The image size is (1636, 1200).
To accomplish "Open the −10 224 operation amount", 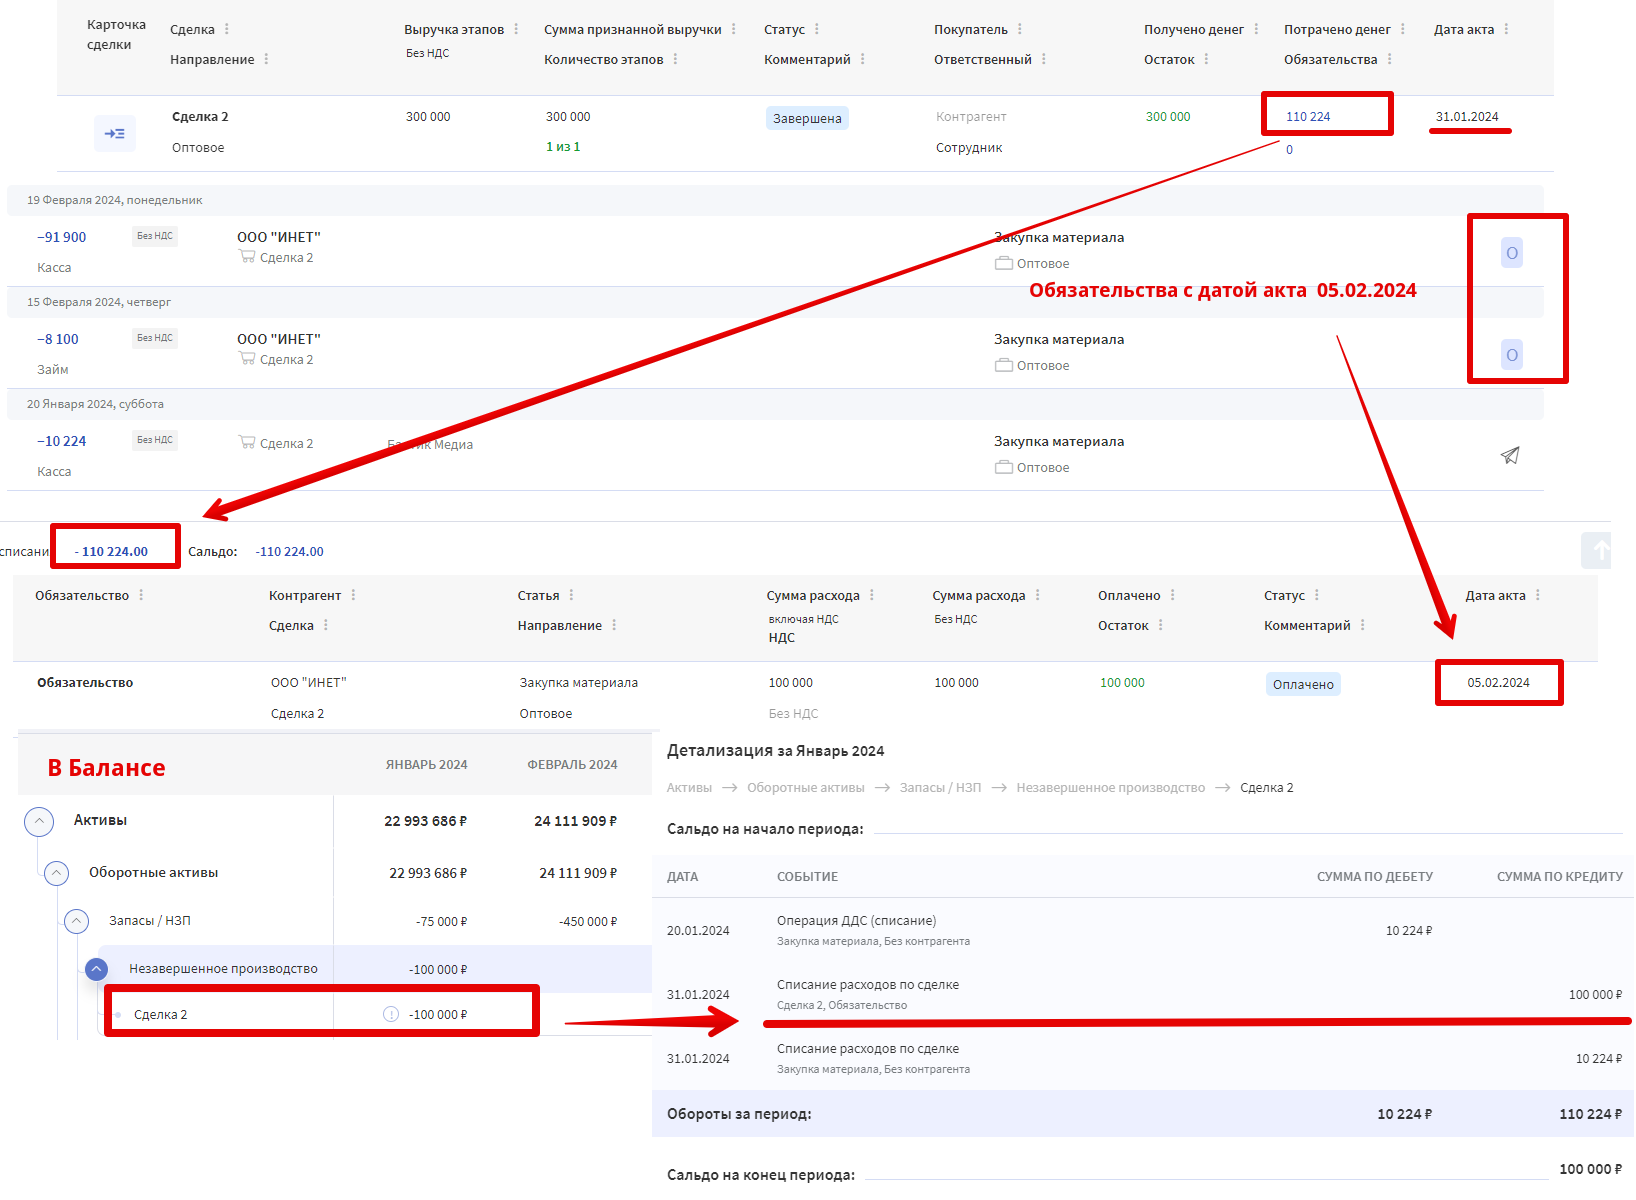I will coord(62,441).
